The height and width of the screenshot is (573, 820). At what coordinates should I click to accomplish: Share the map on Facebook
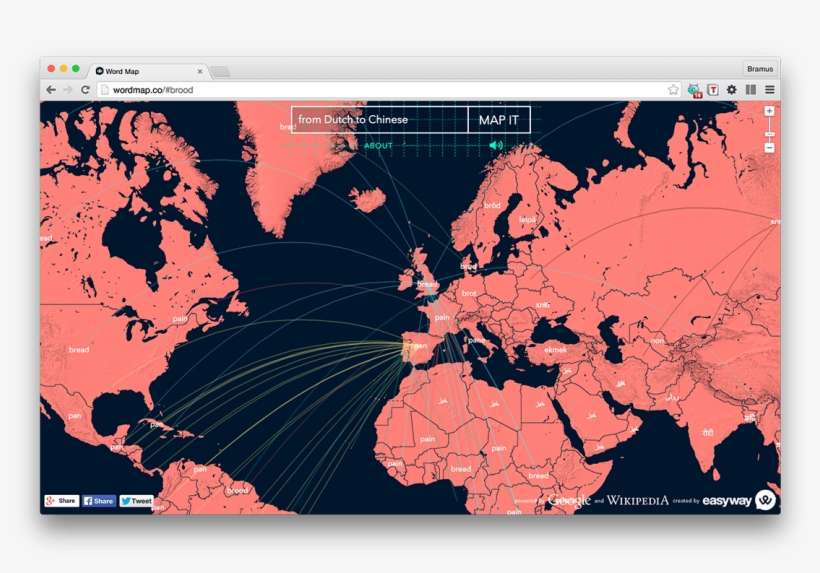(x=99, y=501)
